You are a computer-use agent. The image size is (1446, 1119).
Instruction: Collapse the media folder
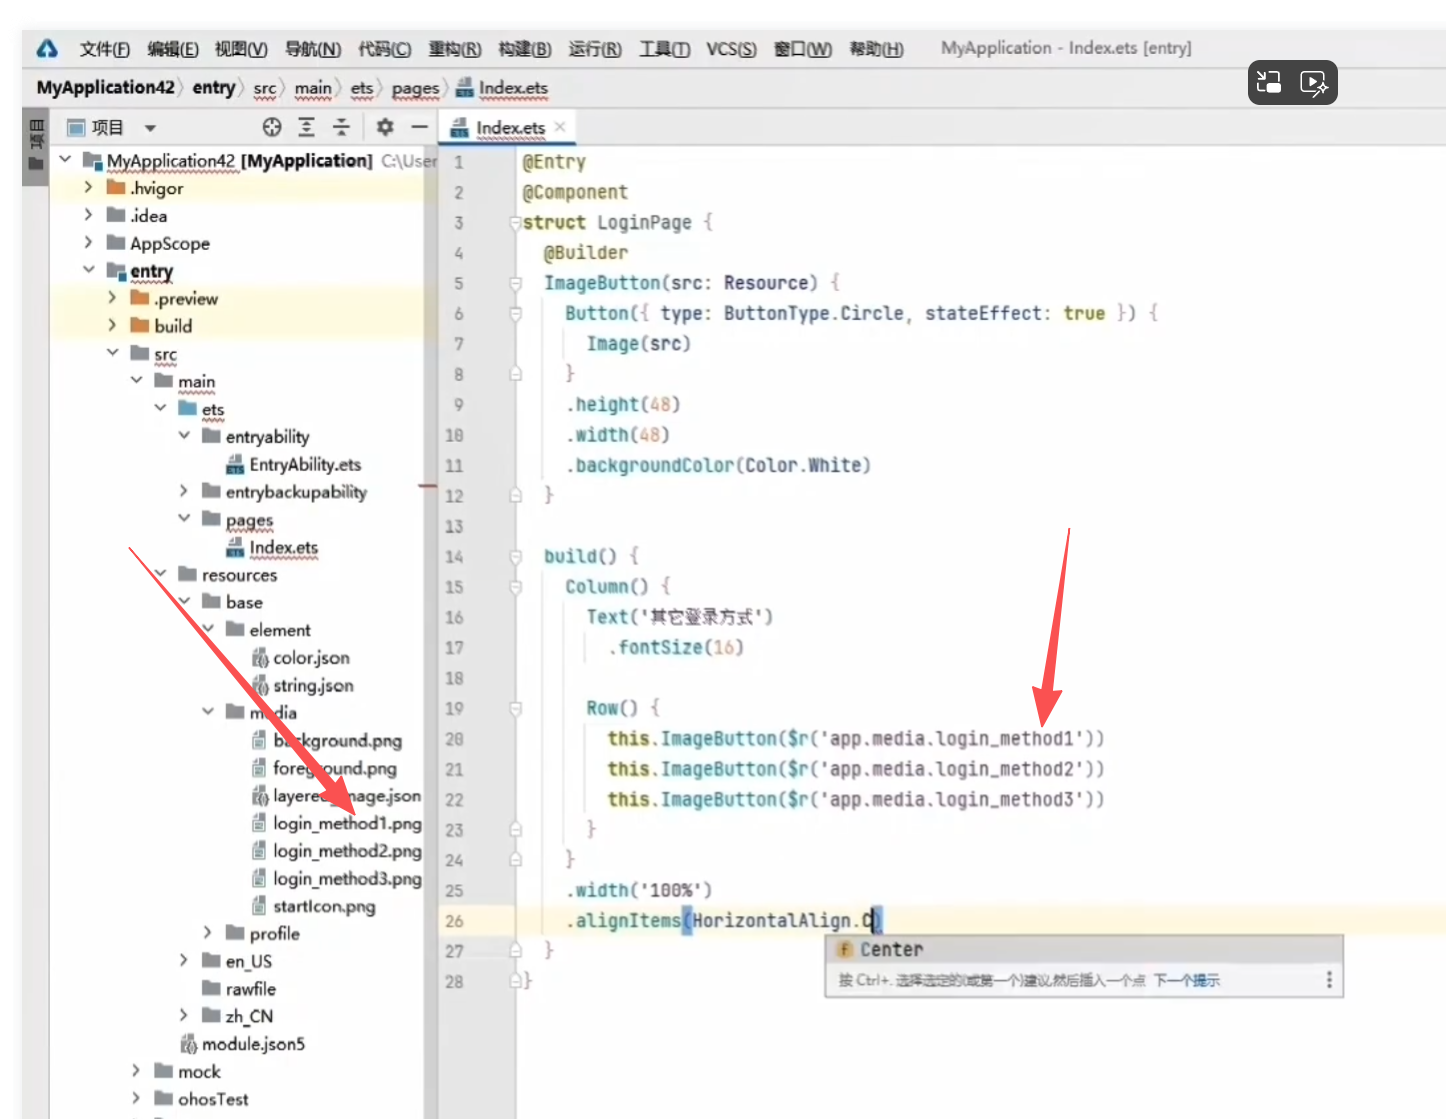click(x=208, y=712)
